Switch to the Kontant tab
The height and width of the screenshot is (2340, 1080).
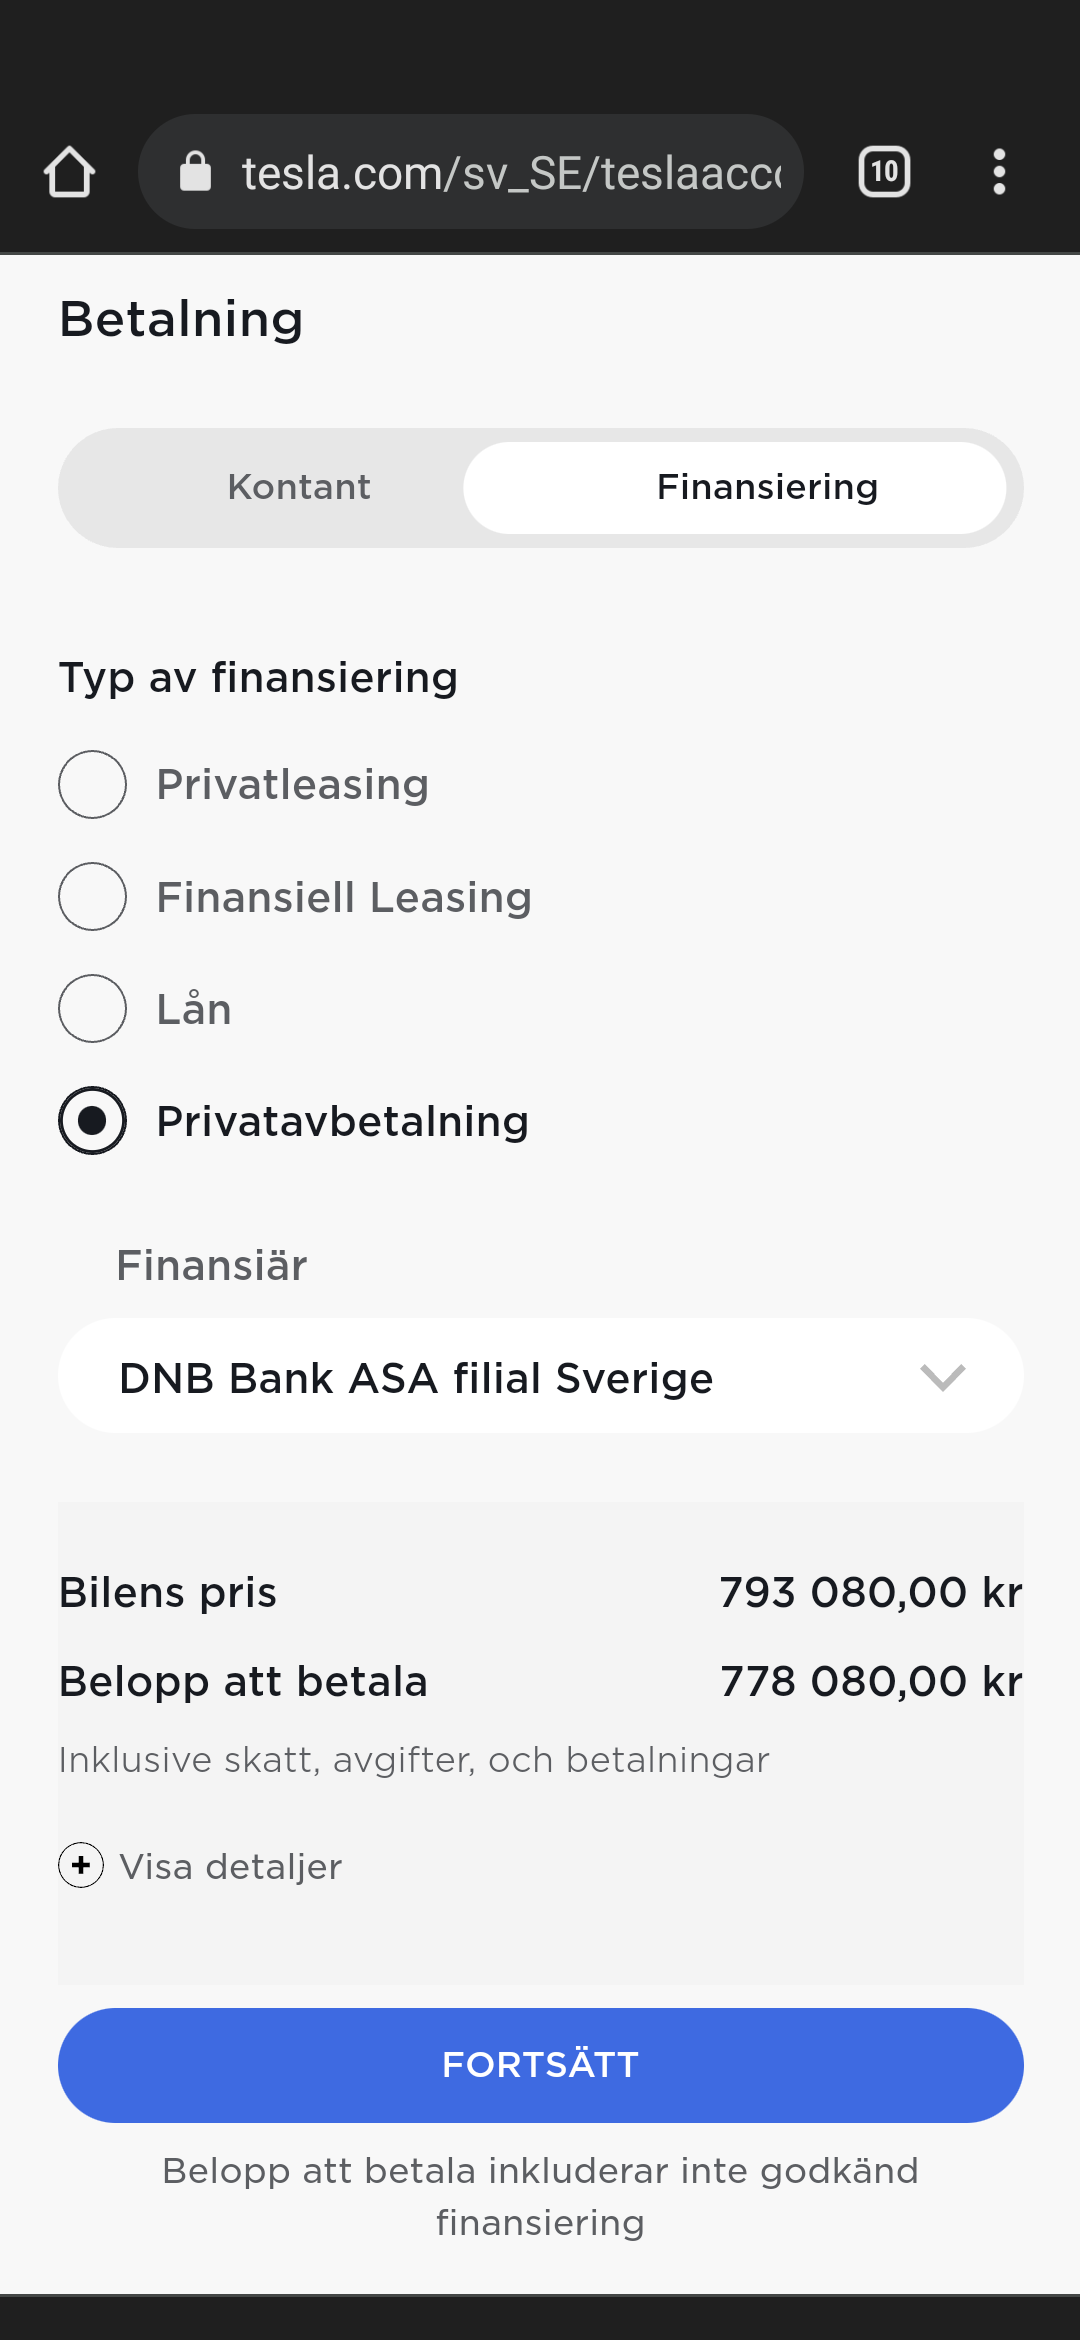pos(299,487)
